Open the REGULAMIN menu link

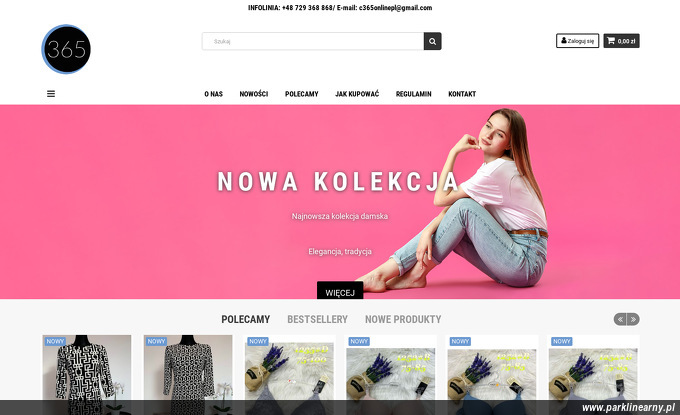tap(413, 94)
